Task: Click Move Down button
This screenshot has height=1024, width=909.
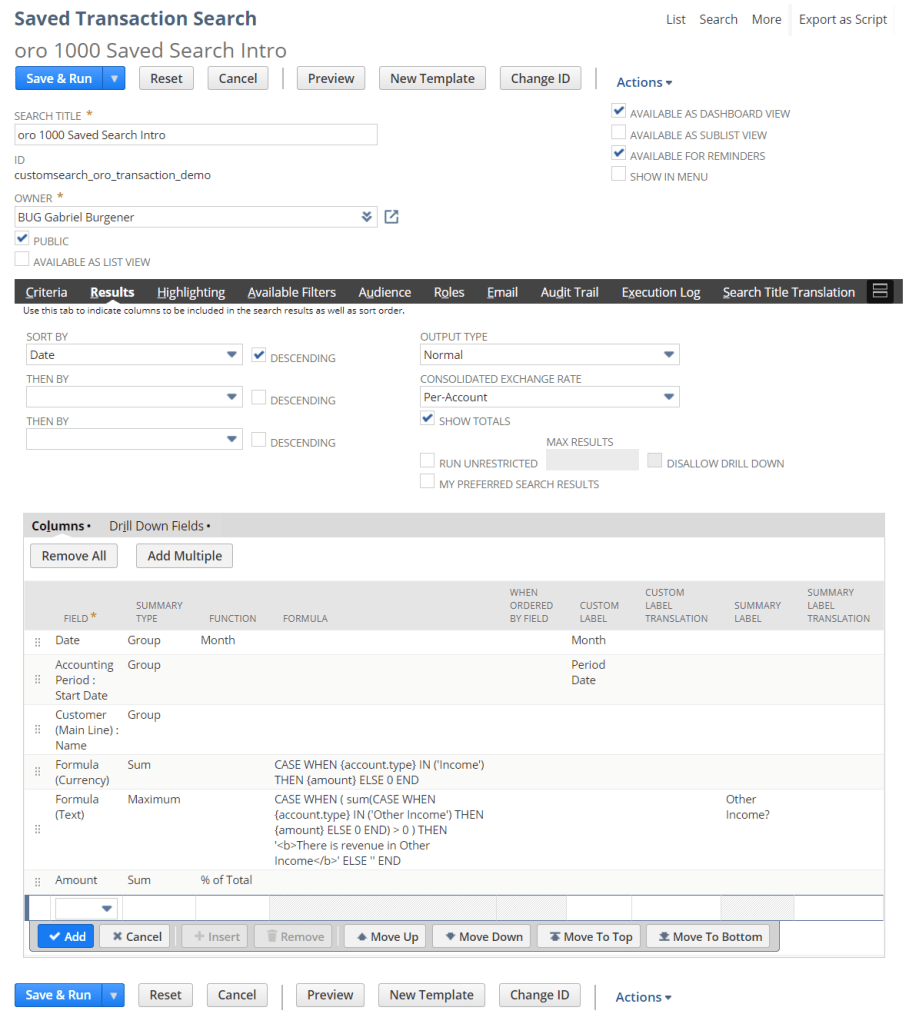Action: pyautogui.click(x=482, y=936)
